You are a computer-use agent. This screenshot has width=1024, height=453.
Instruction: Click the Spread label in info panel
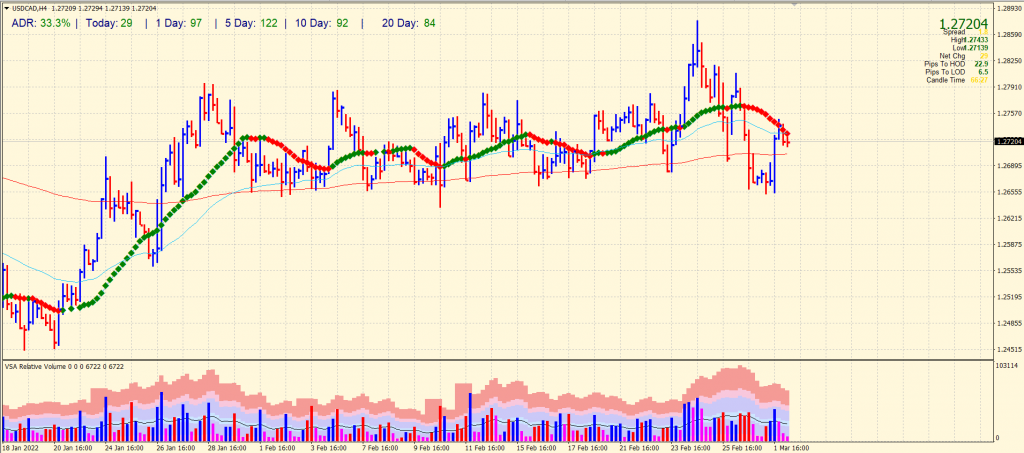click(955, 32)
